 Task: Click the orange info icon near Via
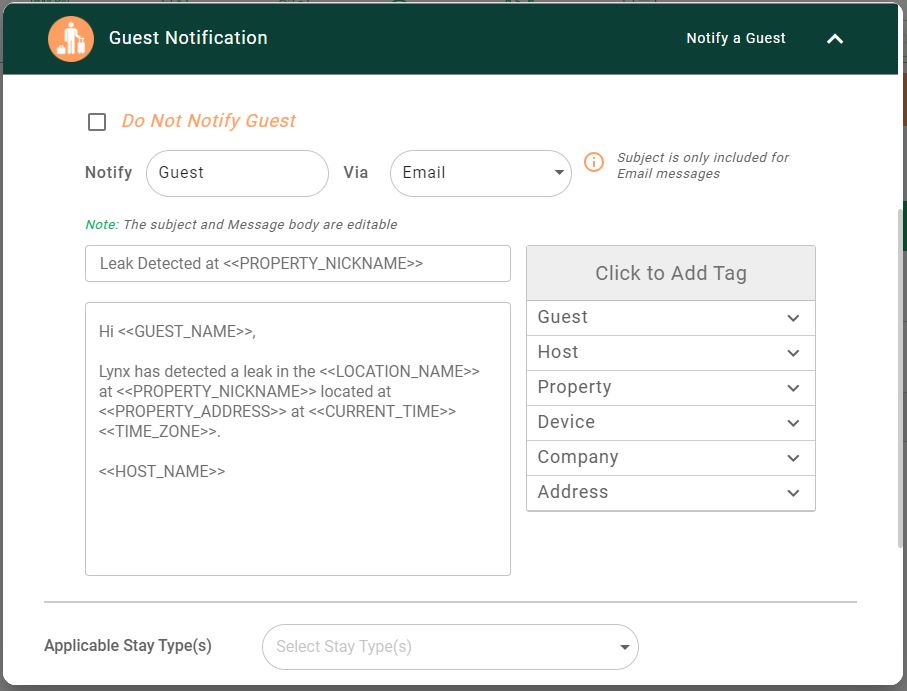[x=593, y=162]
